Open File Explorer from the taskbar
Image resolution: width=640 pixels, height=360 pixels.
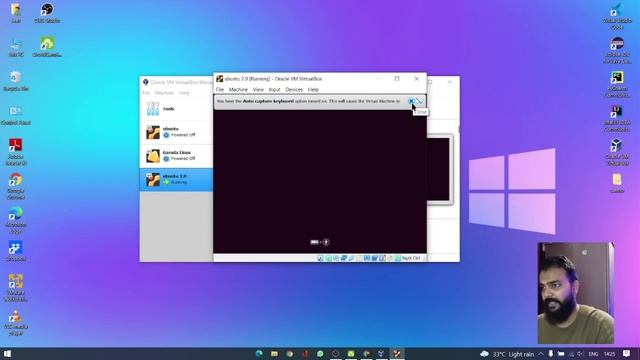[x=274, y=353]
